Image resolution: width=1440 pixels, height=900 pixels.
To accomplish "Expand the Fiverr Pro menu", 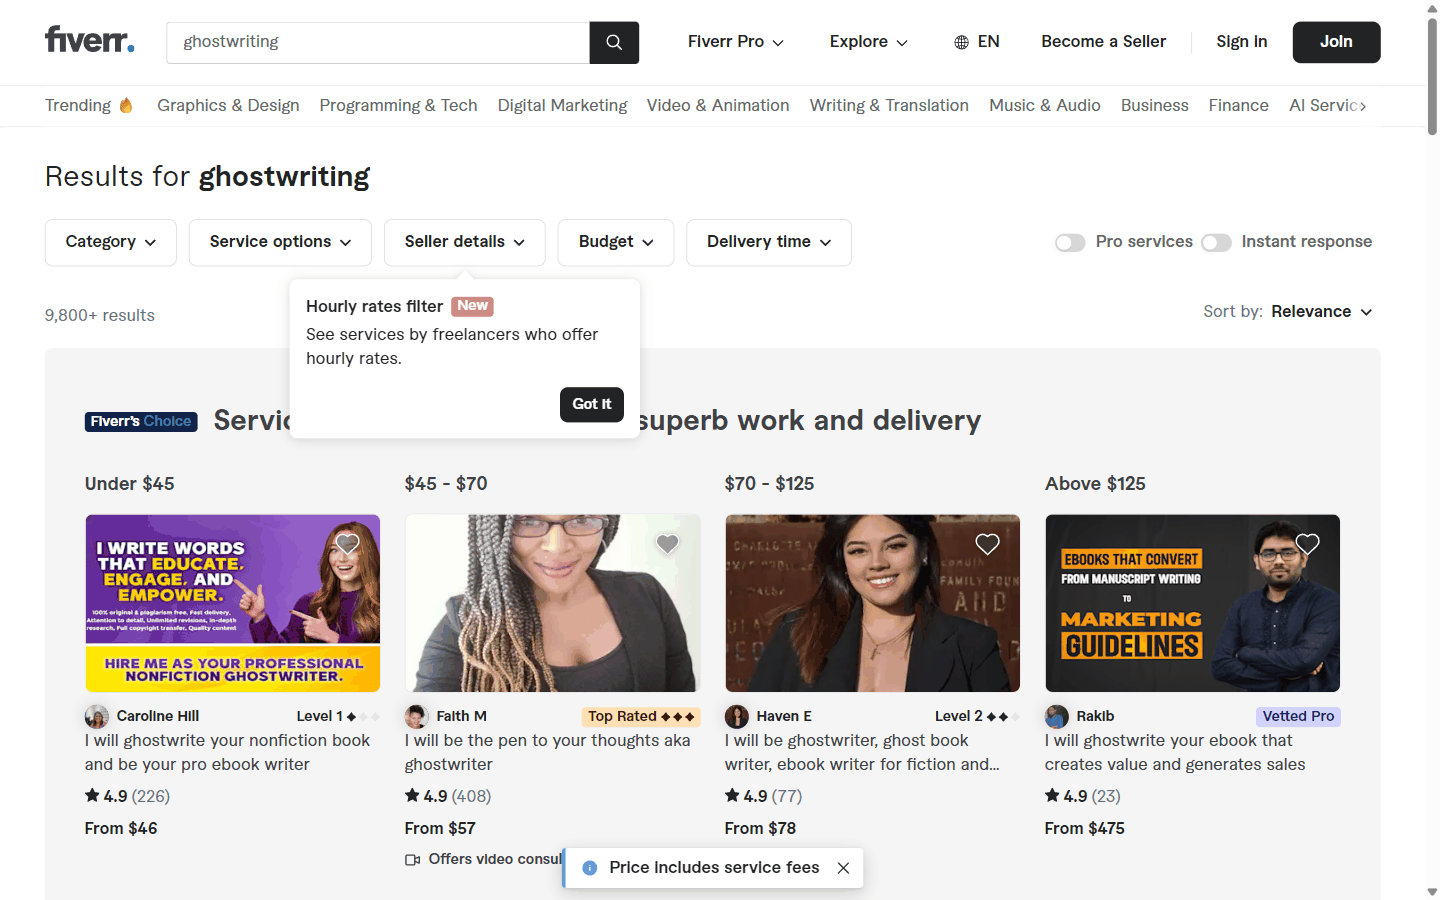I will tap(736, 42).
